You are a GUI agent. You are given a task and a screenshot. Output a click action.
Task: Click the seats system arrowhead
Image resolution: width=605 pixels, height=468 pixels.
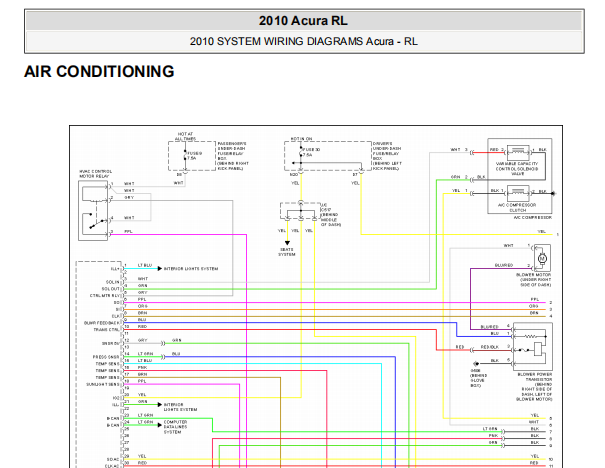pos(287,243)
